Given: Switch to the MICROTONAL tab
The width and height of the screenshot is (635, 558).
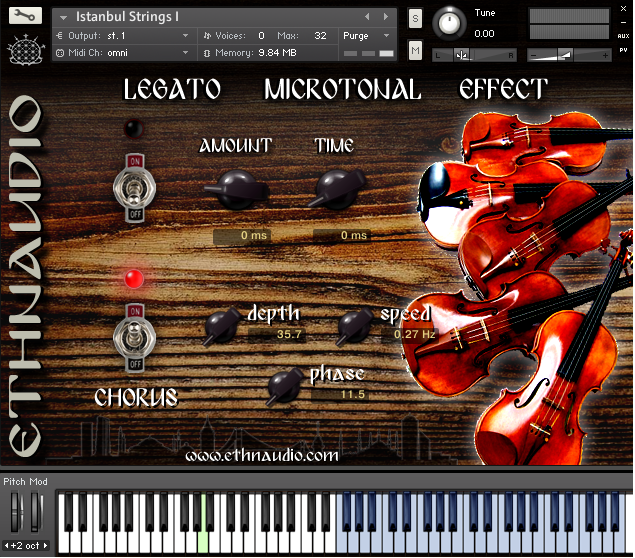Looking at the screenshot, I should (343, 89).
